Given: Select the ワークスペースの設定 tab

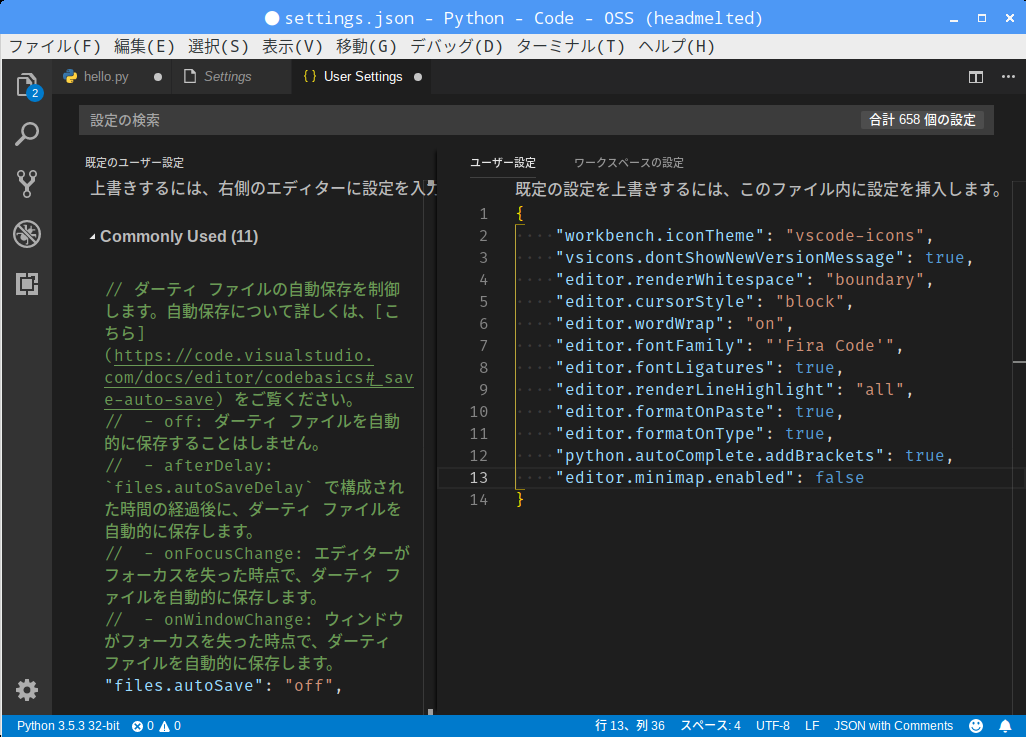Looking at the screenshot, I should point(628,163).
